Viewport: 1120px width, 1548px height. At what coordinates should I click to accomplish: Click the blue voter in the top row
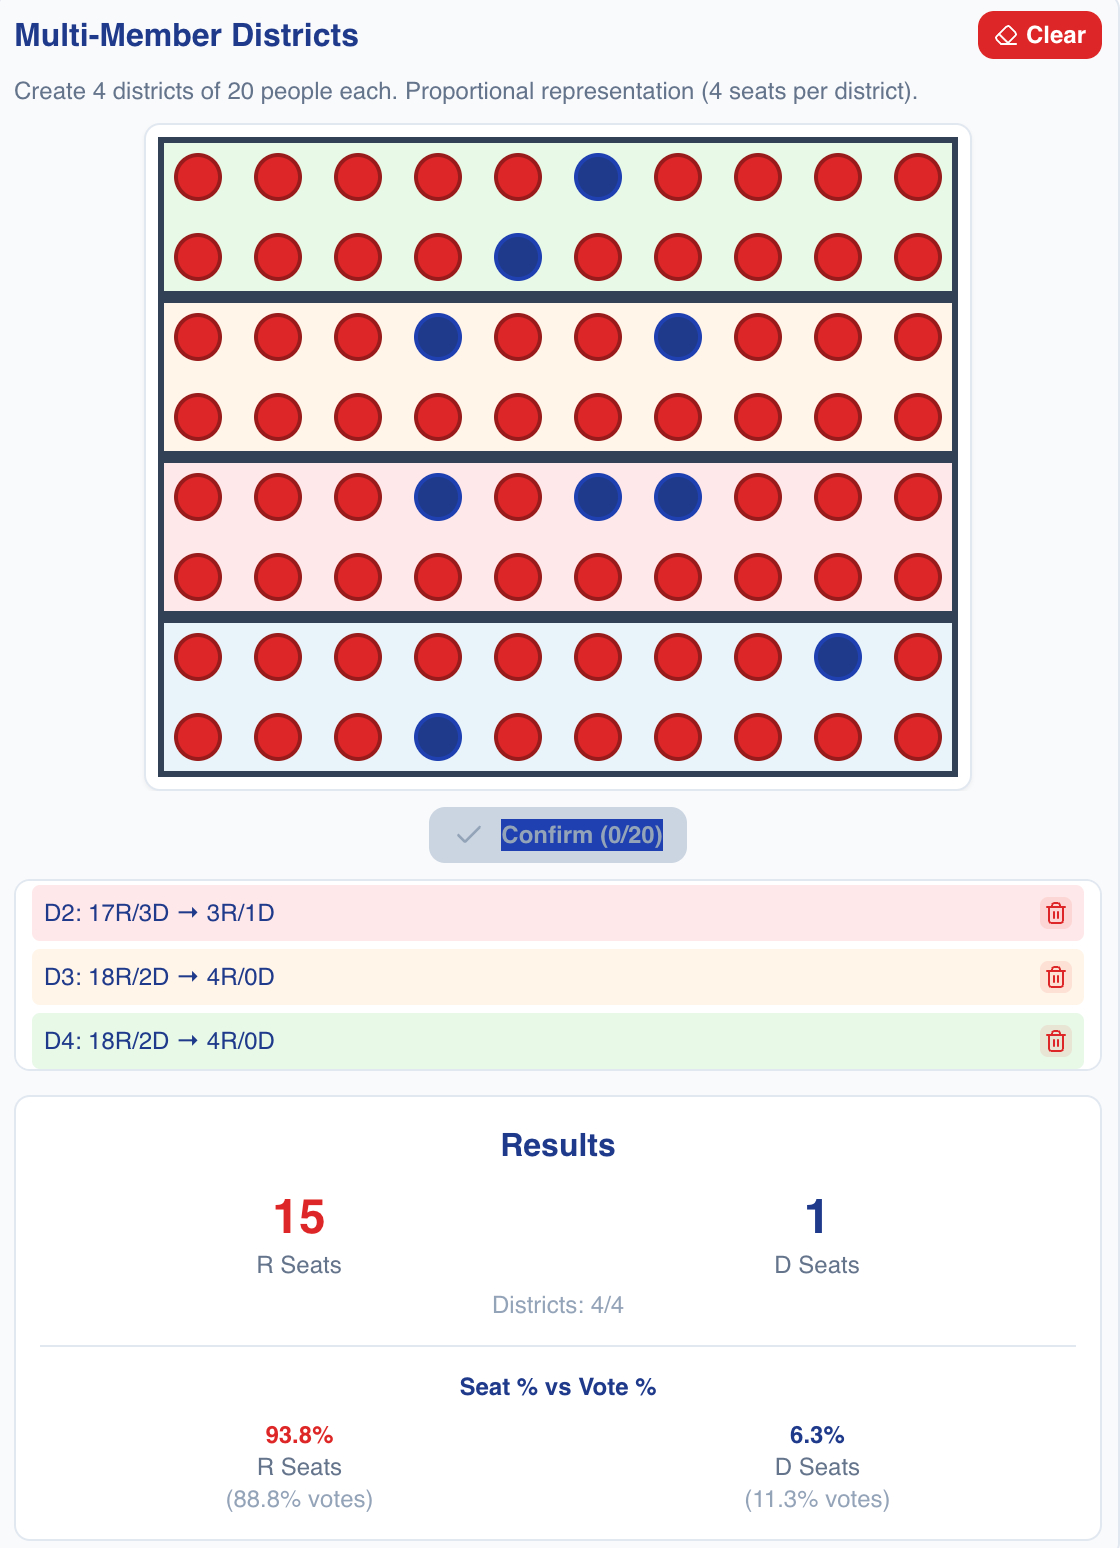tap(598, 178)
